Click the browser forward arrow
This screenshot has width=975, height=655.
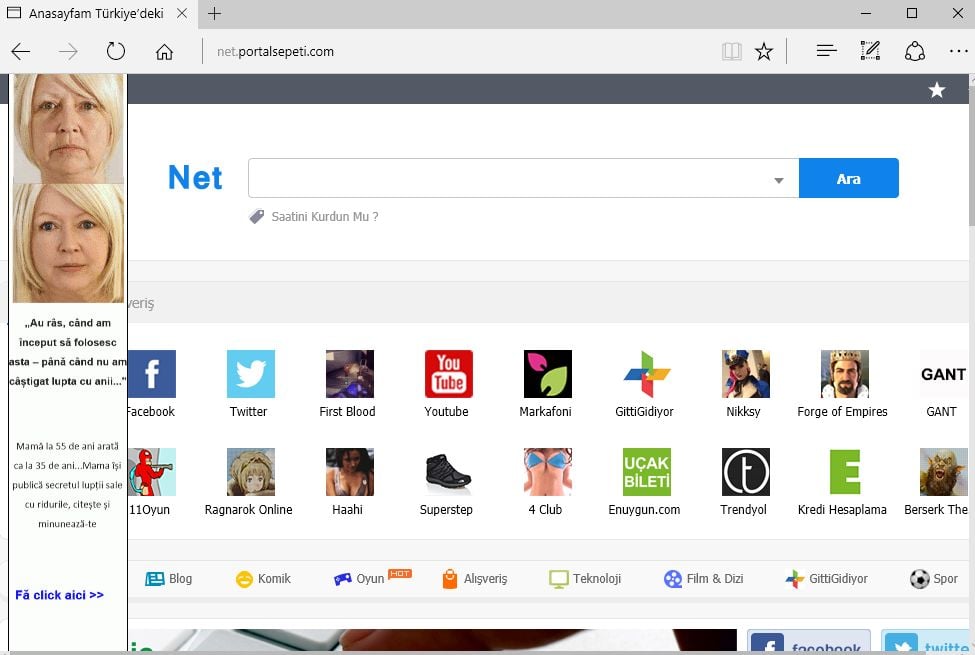68,52
